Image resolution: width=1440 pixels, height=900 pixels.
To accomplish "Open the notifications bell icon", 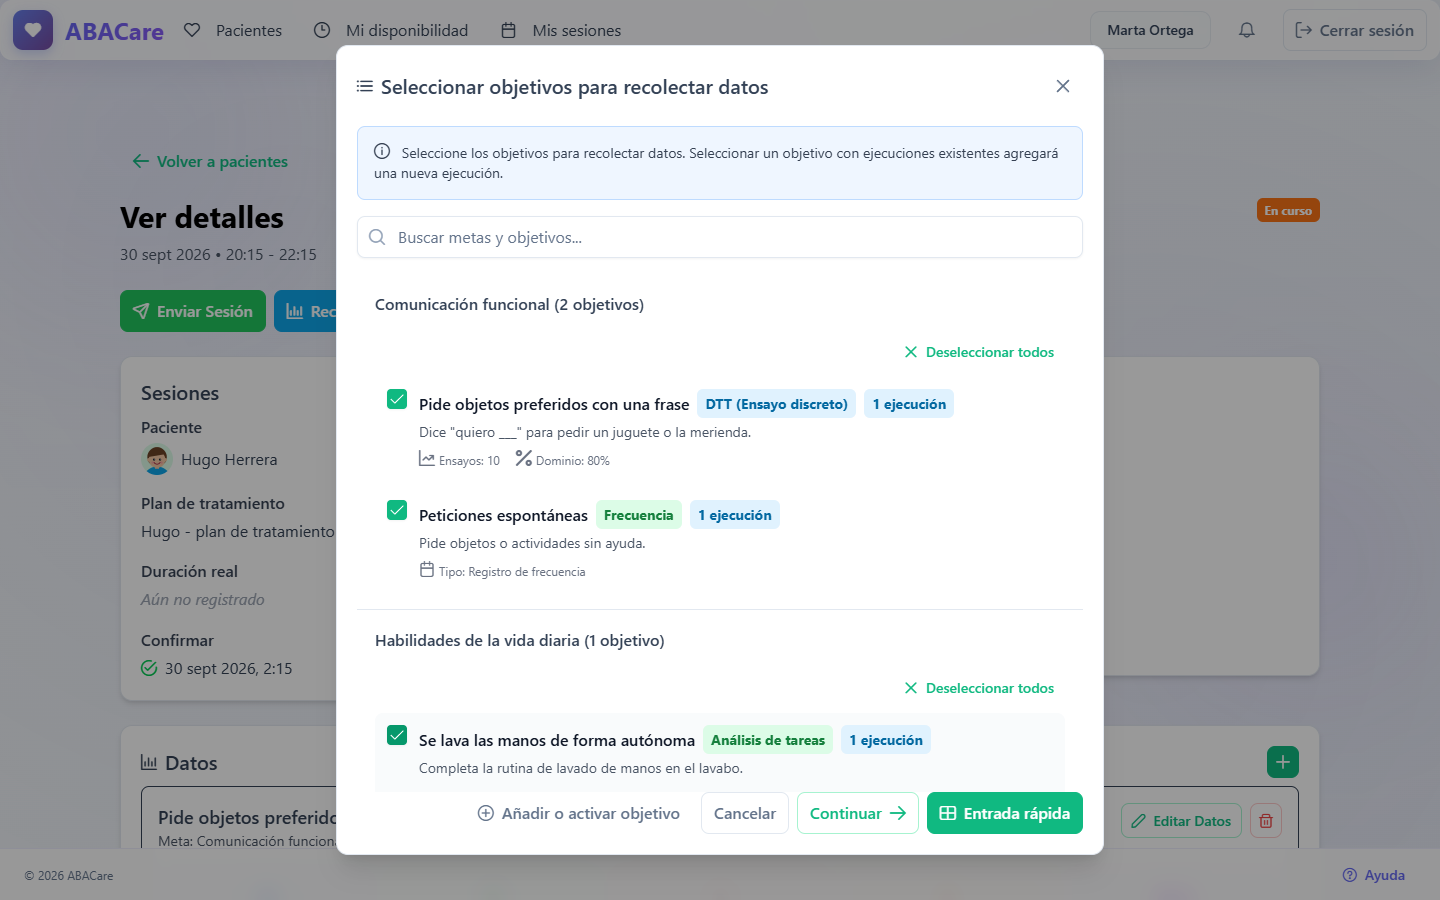I will [1246, 30].
